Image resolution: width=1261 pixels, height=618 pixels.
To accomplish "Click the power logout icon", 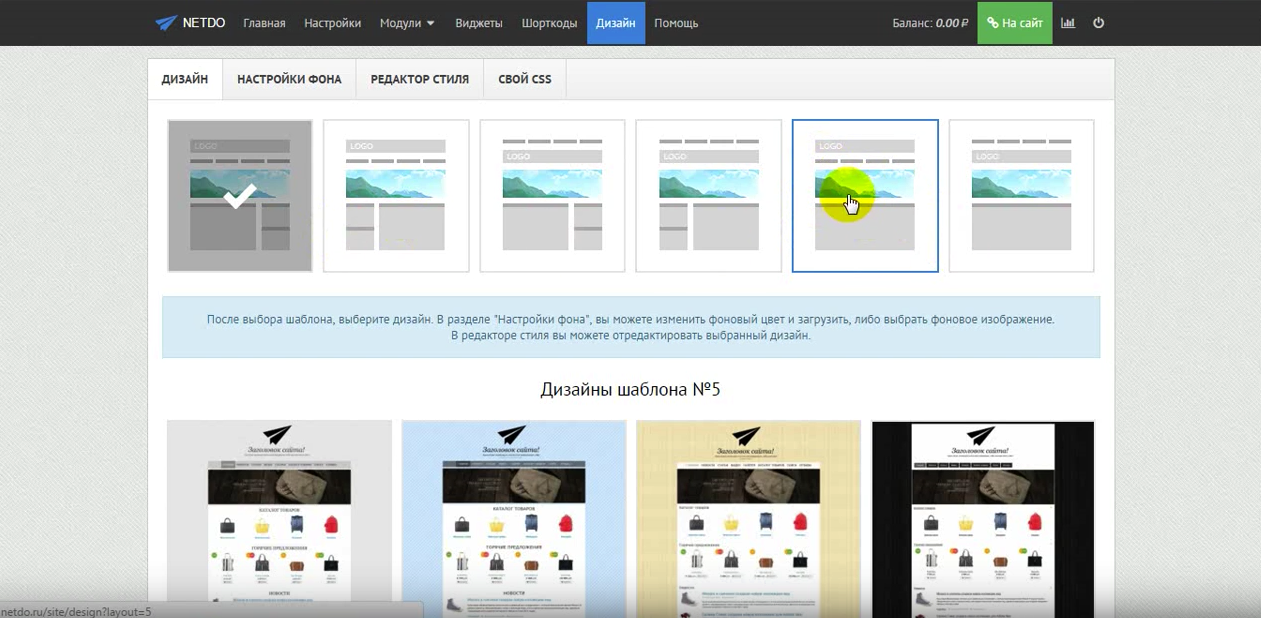I will click(x=1099, y=23).
